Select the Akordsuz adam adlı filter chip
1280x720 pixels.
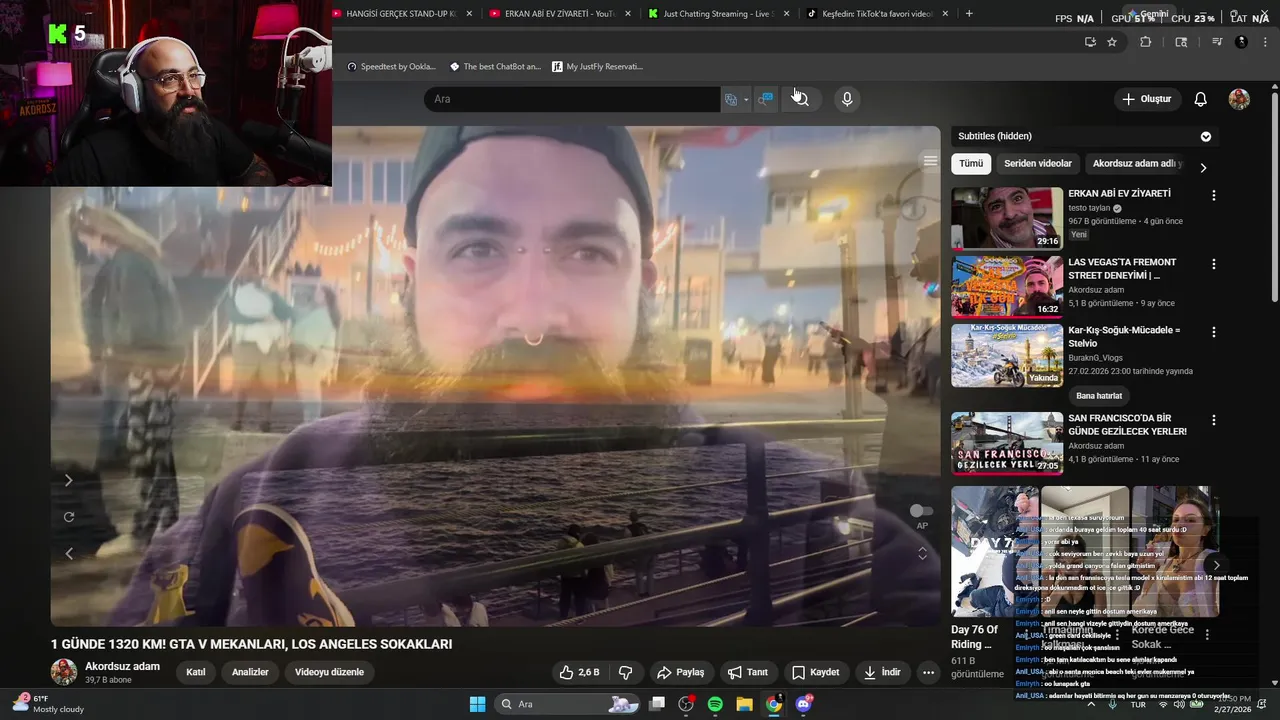(1137, 164)
